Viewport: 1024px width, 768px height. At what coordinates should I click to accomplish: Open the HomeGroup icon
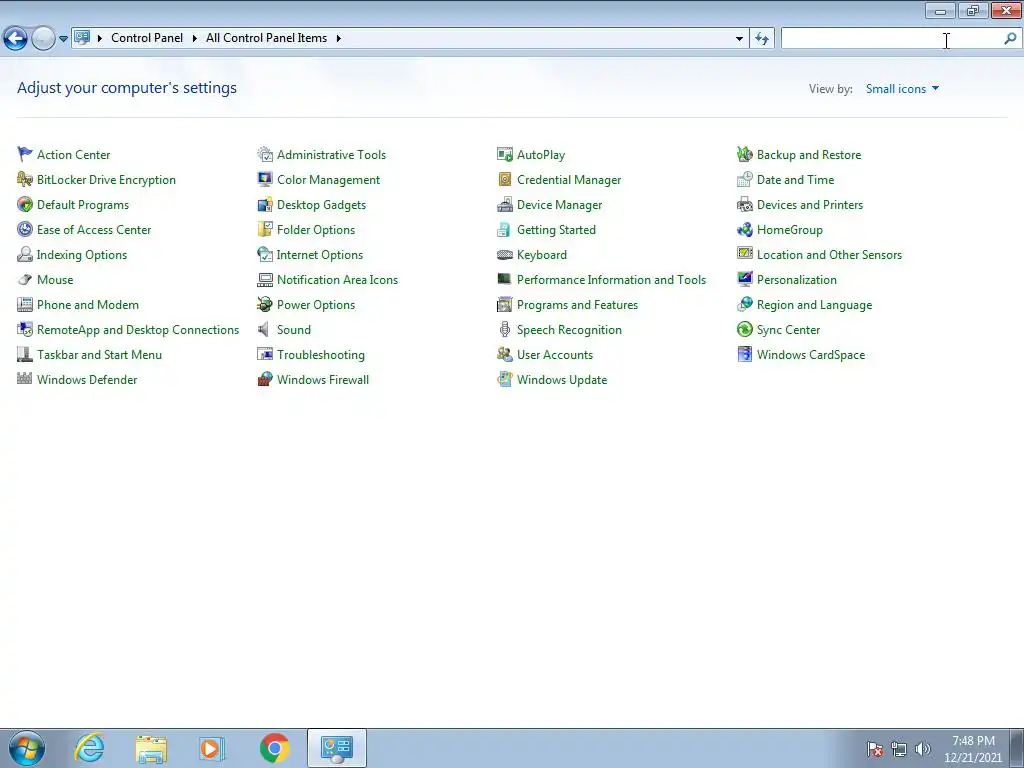pyautogui.click(x=744, y=229)
